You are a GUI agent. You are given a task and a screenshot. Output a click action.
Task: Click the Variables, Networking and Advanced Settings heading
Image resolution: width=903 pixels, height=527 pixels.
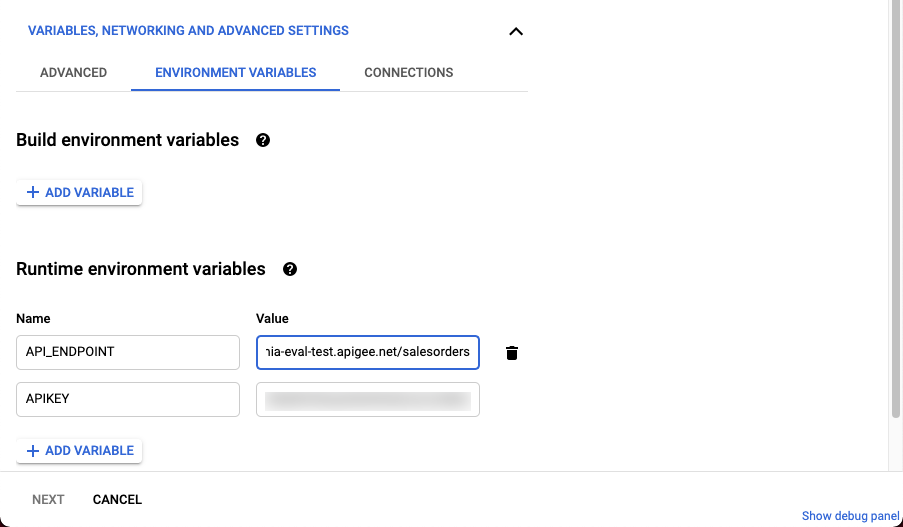pos(188,31)
